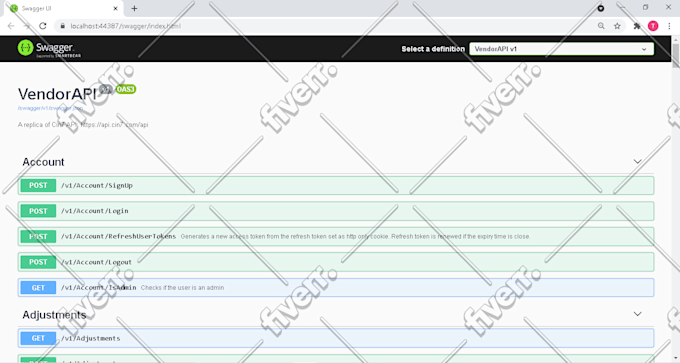
Task: Collapse the Adjustments section chevron
Action: pyautogui.click(x=637, y=314)
